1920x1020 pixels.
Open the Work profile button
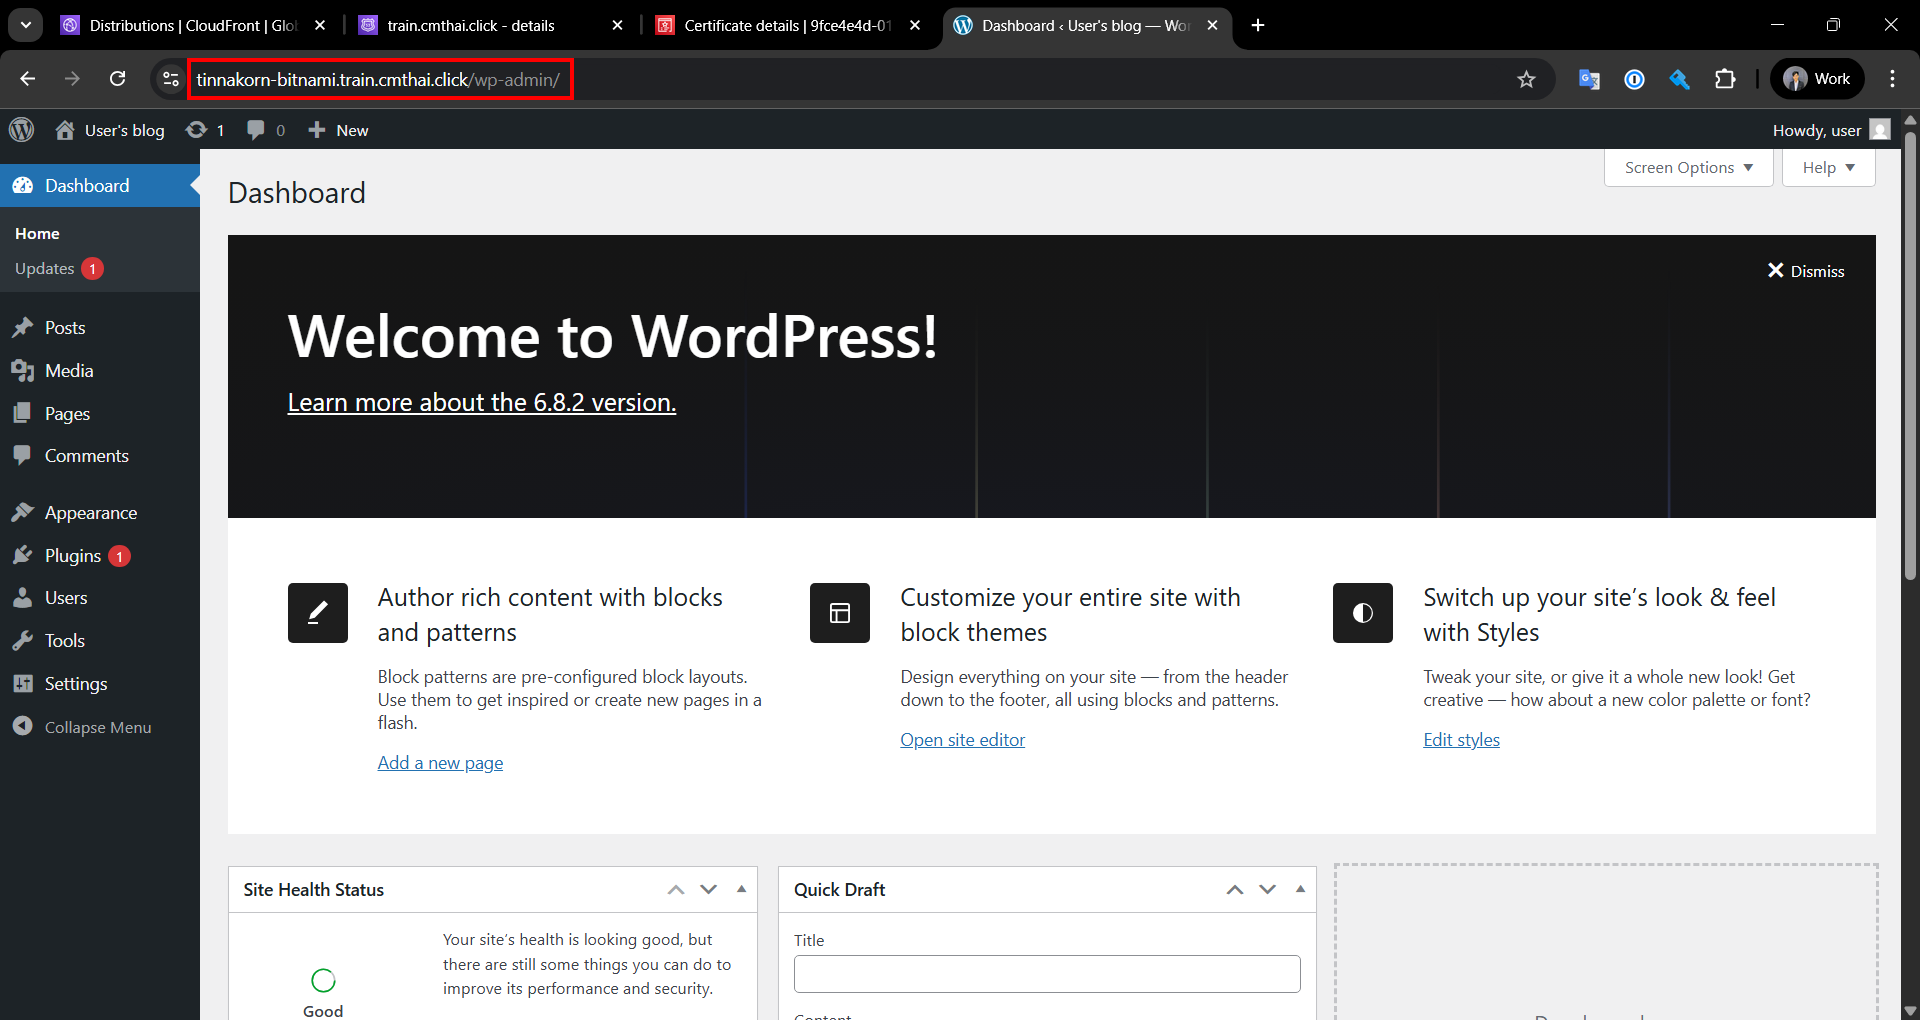pyautogui.click(x=1818, y=79)
